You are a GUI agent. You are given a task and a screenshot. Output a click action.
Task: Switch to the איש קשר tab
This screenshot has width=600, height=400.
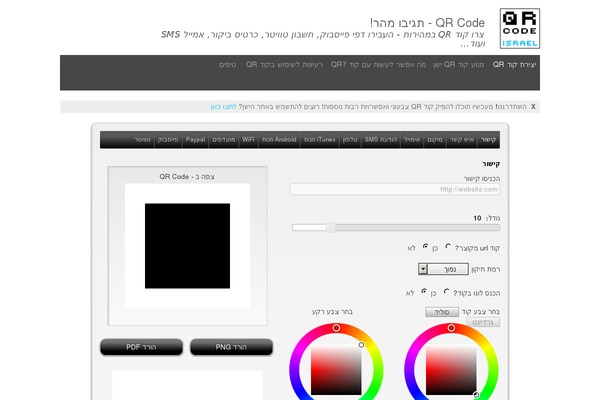(x=462, y=140)
